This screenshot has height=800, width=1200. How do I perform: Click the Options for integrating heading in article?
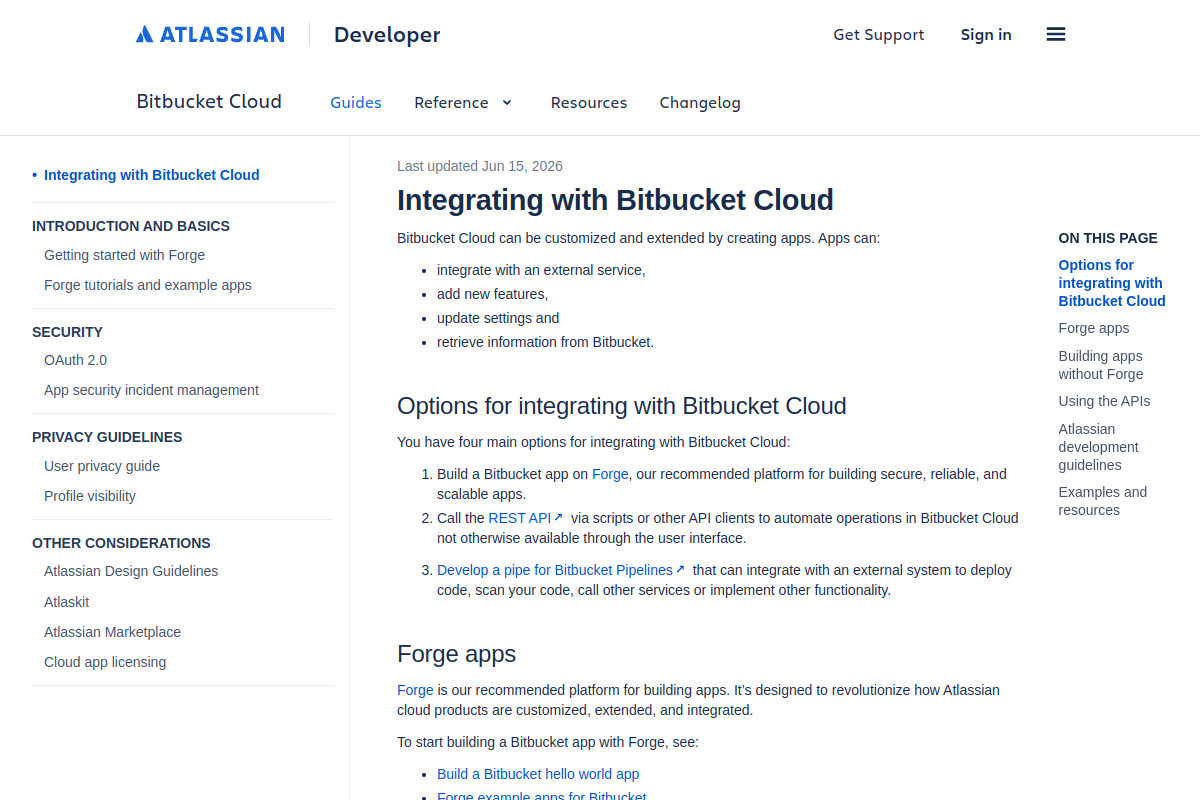622,406
